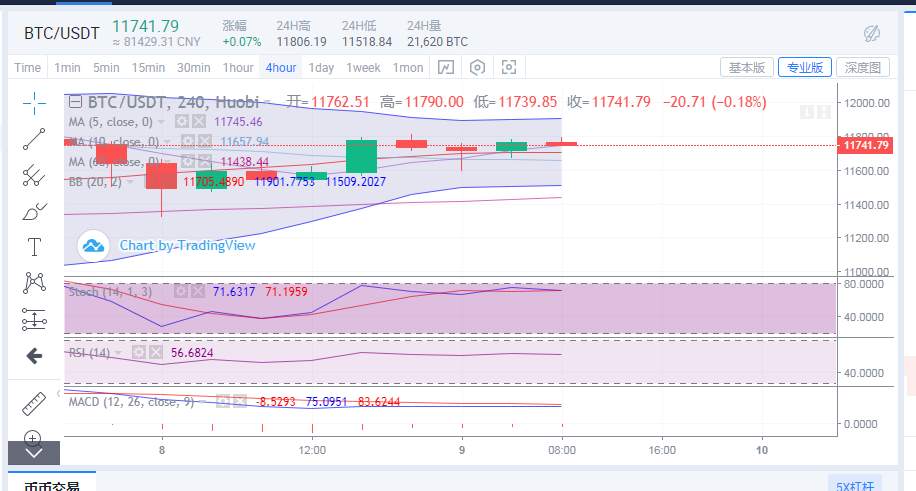Select the XABCD pattern tool

34,283
